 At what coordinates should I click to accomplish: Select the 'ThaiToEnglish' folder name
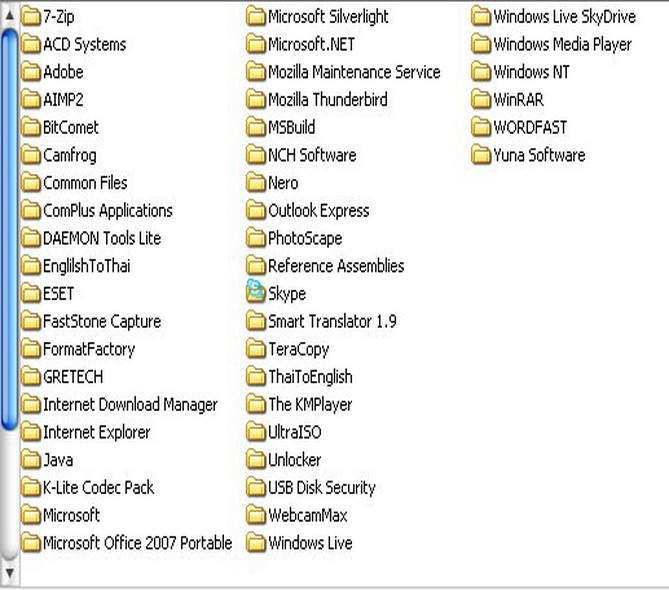310,377
